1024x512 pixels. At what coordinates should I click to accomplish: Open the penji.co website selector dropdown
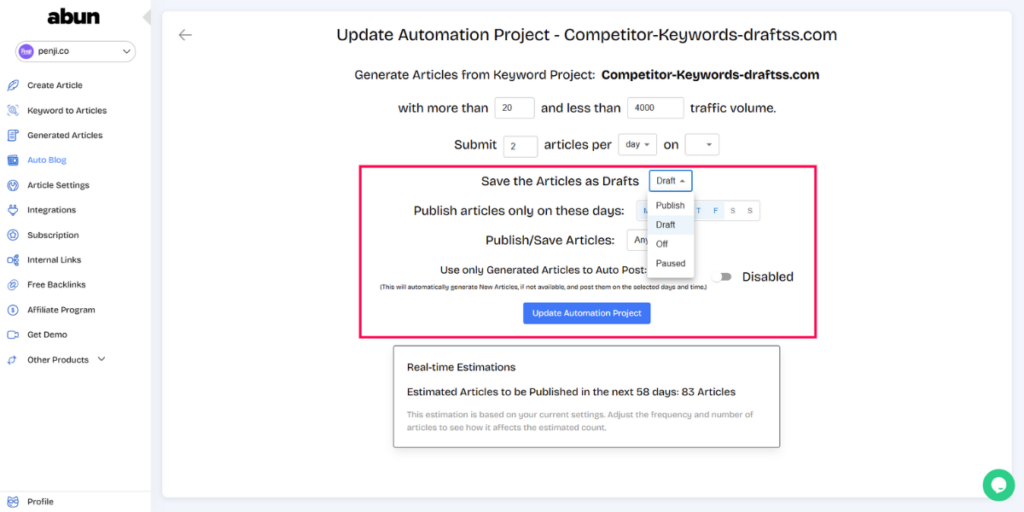75,52
